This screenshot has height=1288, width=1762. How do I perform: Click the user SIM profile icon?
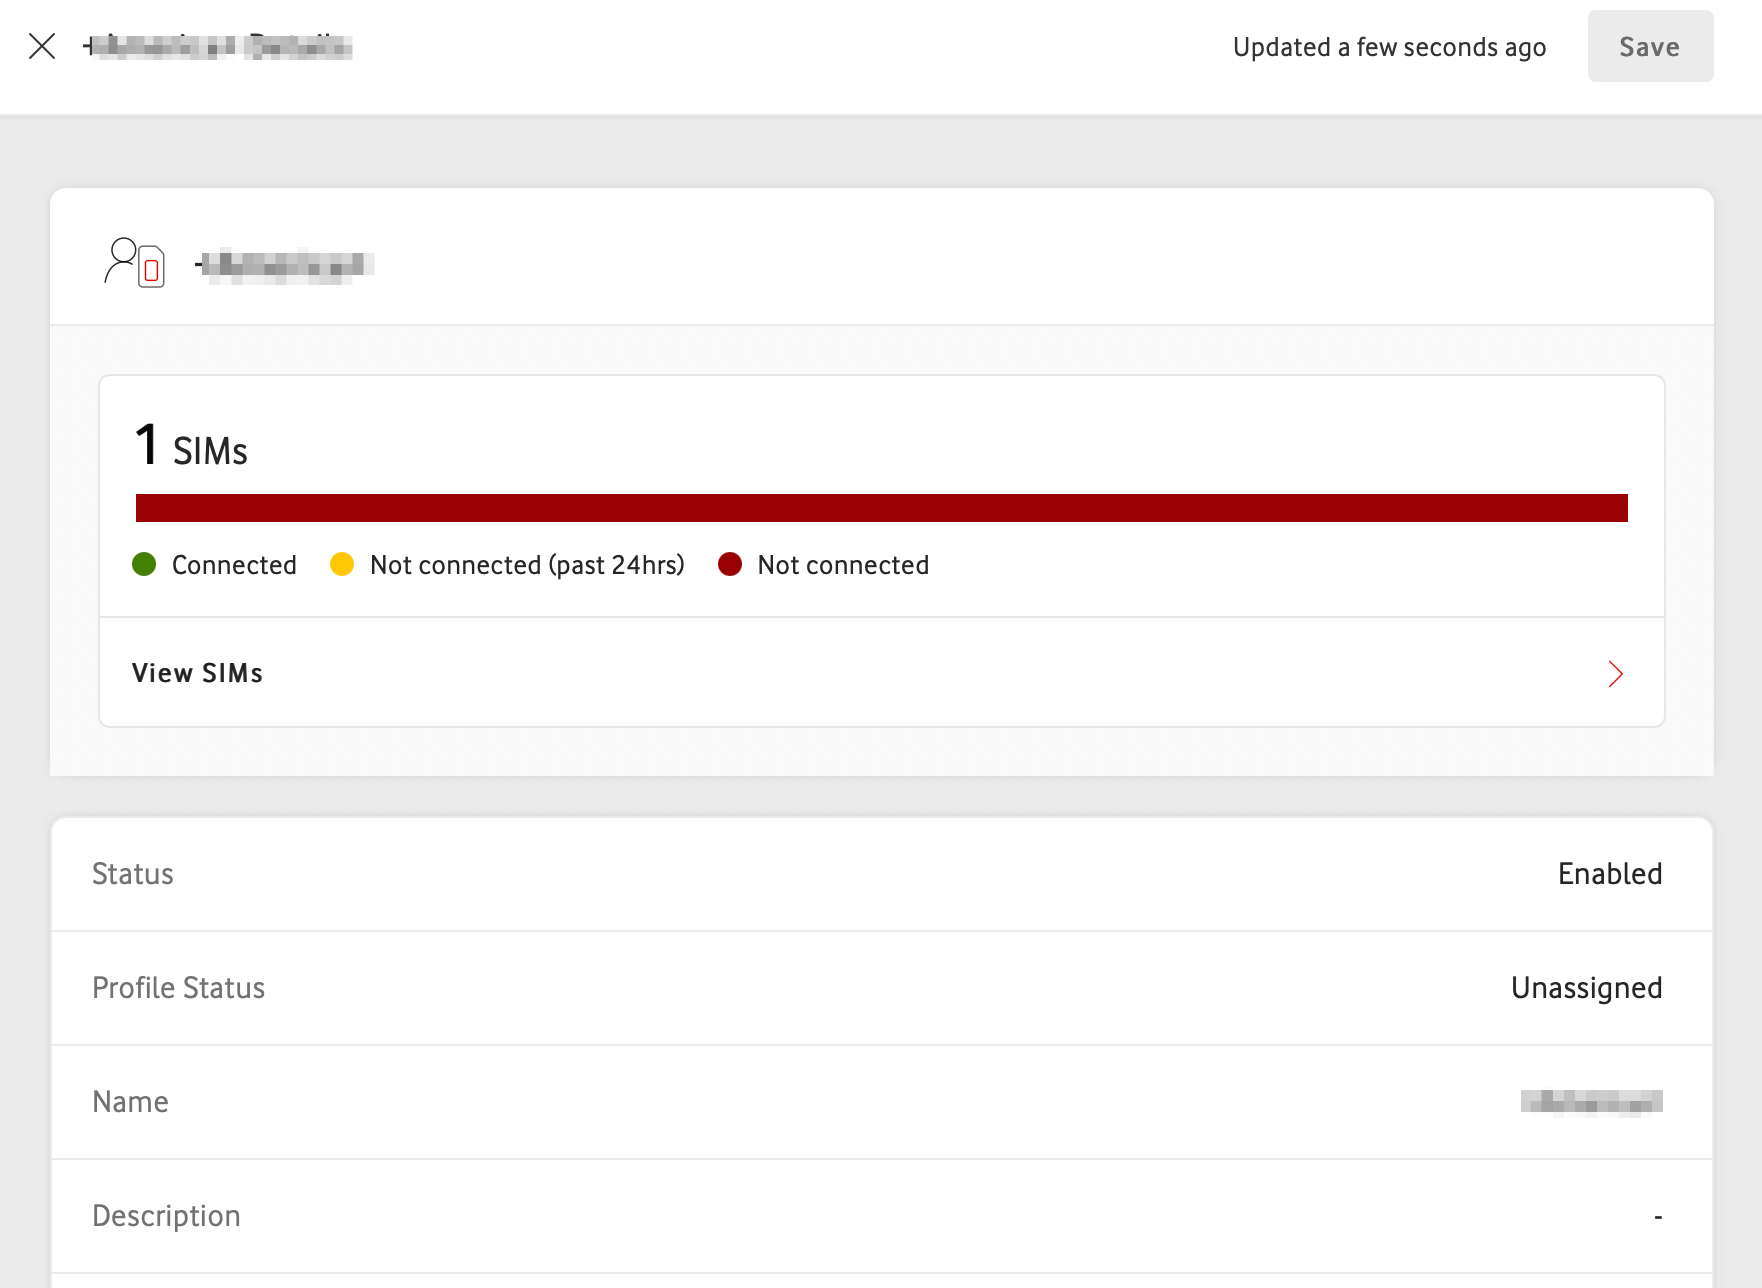tap(134, 263)
